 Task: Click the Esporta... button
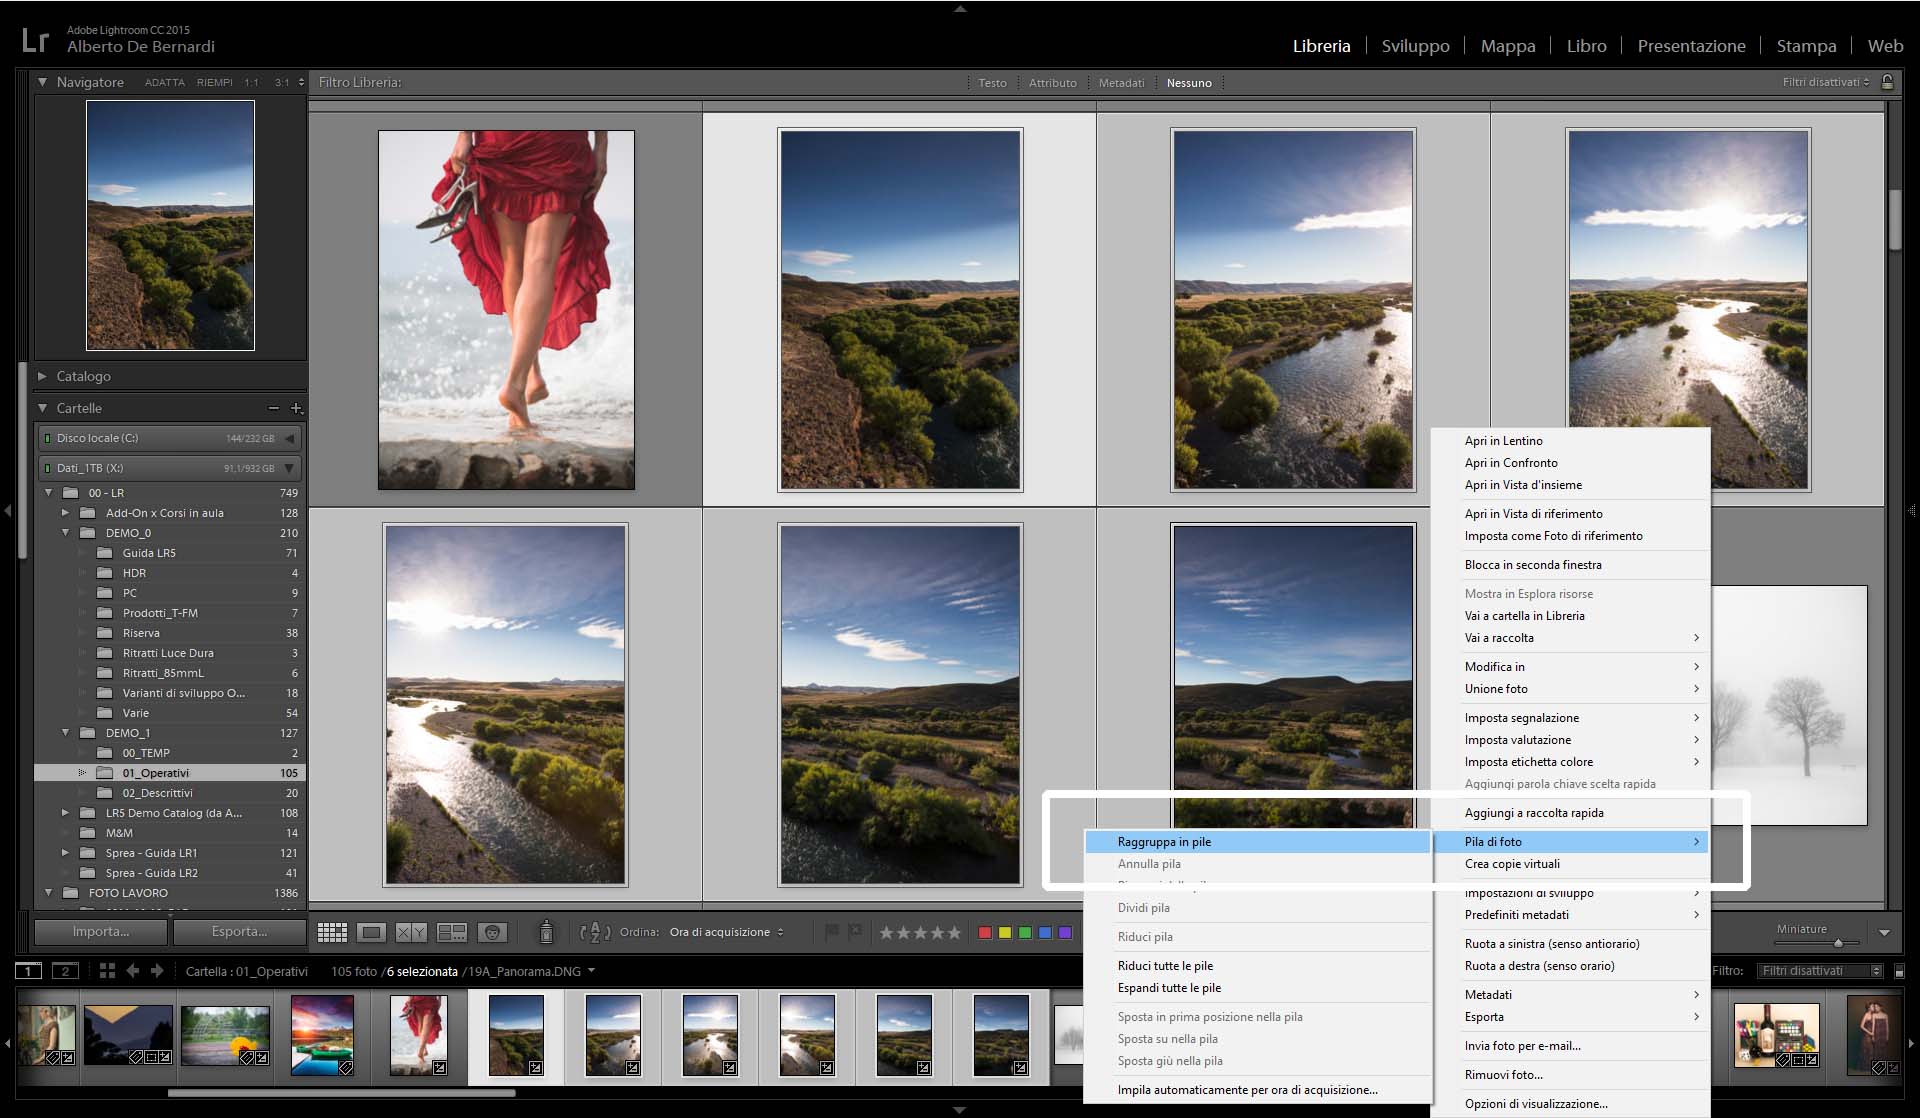239,931
